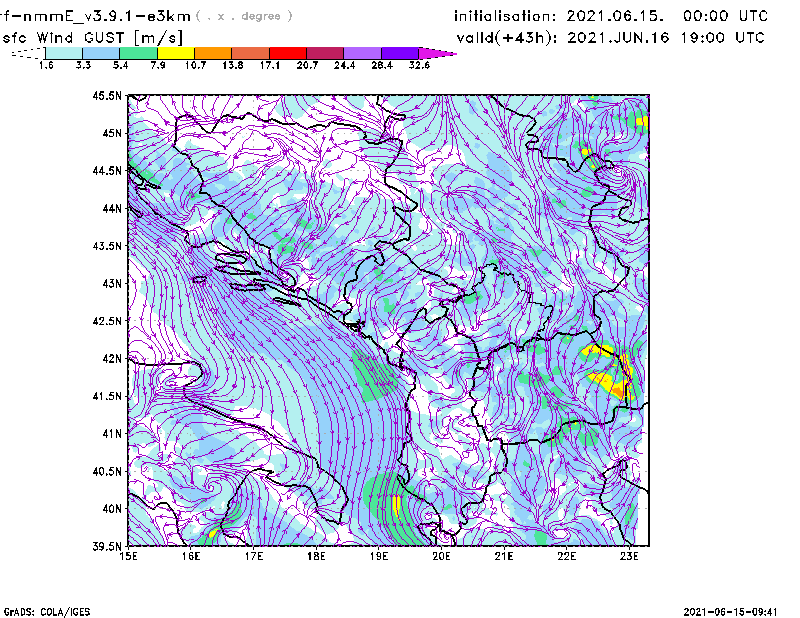Image resolution: width=800 pixels, height=618 pixels.
Task: Click the 'GrADS: COLA/IGES' footer text
Action: [x=47, y=612]
